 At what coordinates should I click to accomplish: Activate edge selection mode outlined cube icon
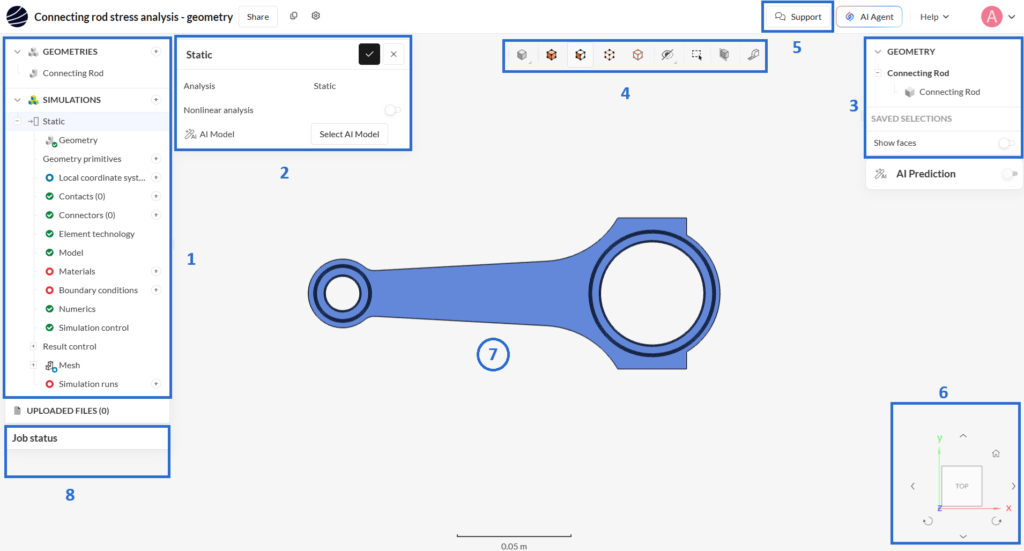(638, 55)
